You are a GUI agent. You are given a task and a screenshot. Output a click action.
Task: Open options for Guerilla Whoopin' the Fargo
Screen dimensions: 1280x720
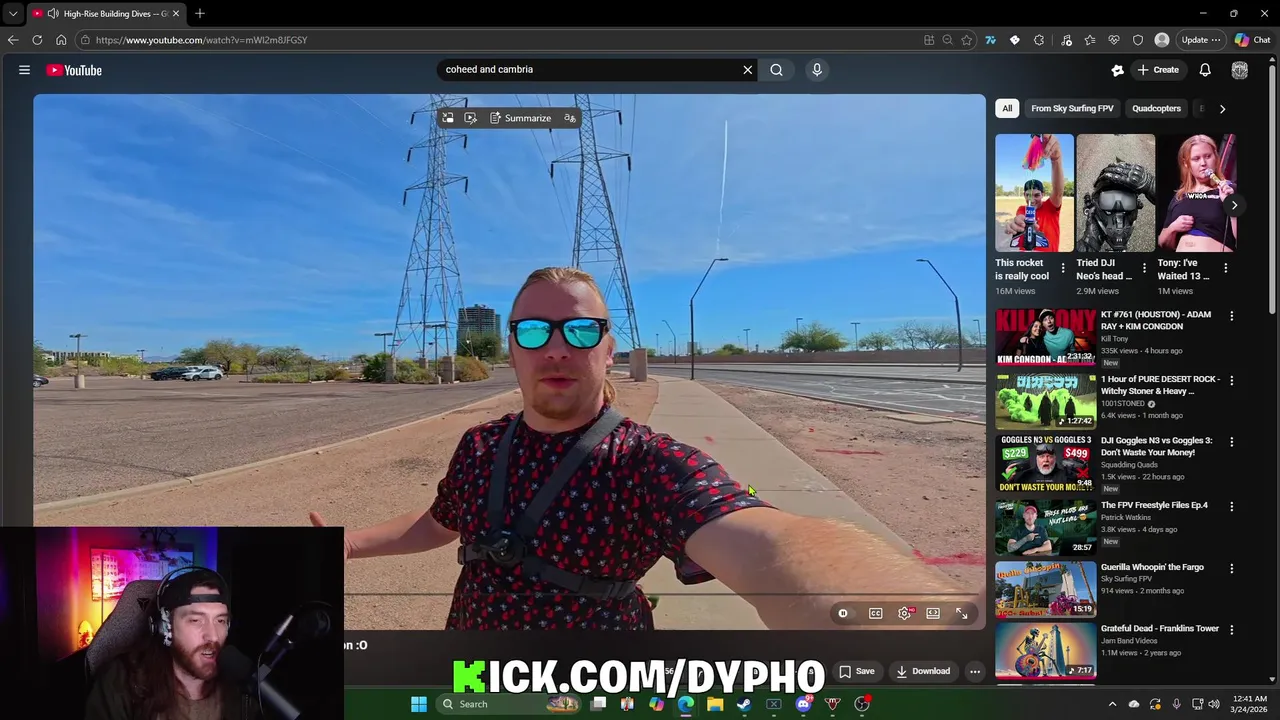click(x=1231, y=569)
